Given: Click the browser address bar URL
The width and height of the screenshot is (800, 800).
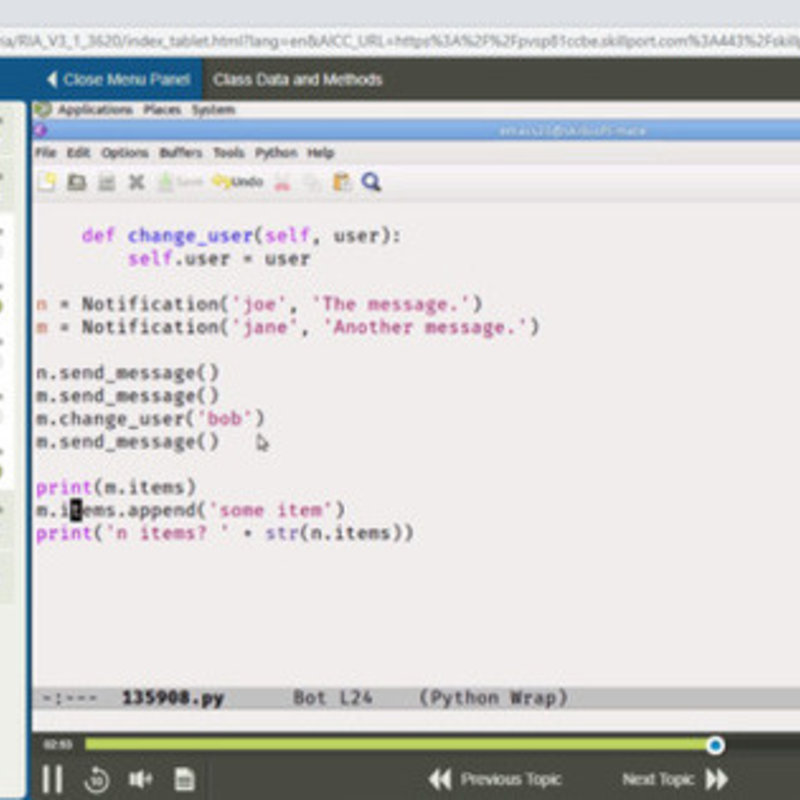Looking at the screenshot, I should pyautogui.click(x=400, y=41).
